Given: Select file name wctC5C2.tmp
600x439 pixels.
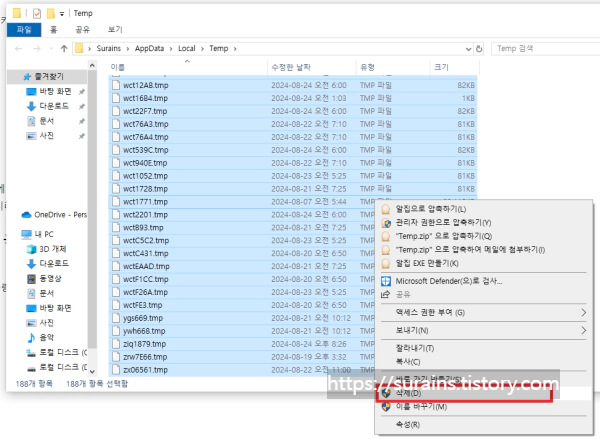Looking at the screenshot, I should [146, 240].
